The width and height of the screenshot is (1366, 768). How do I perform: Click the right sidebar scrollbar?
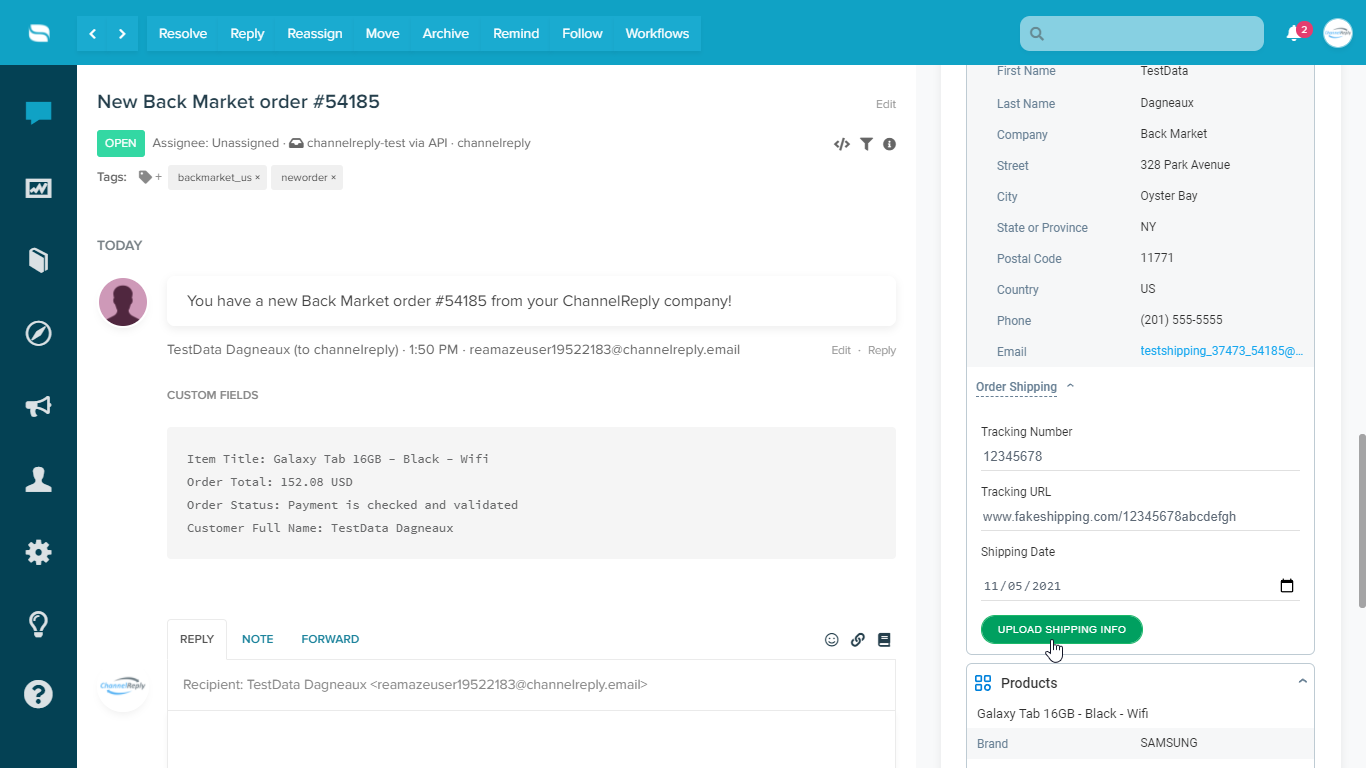tap(1360, 520)
